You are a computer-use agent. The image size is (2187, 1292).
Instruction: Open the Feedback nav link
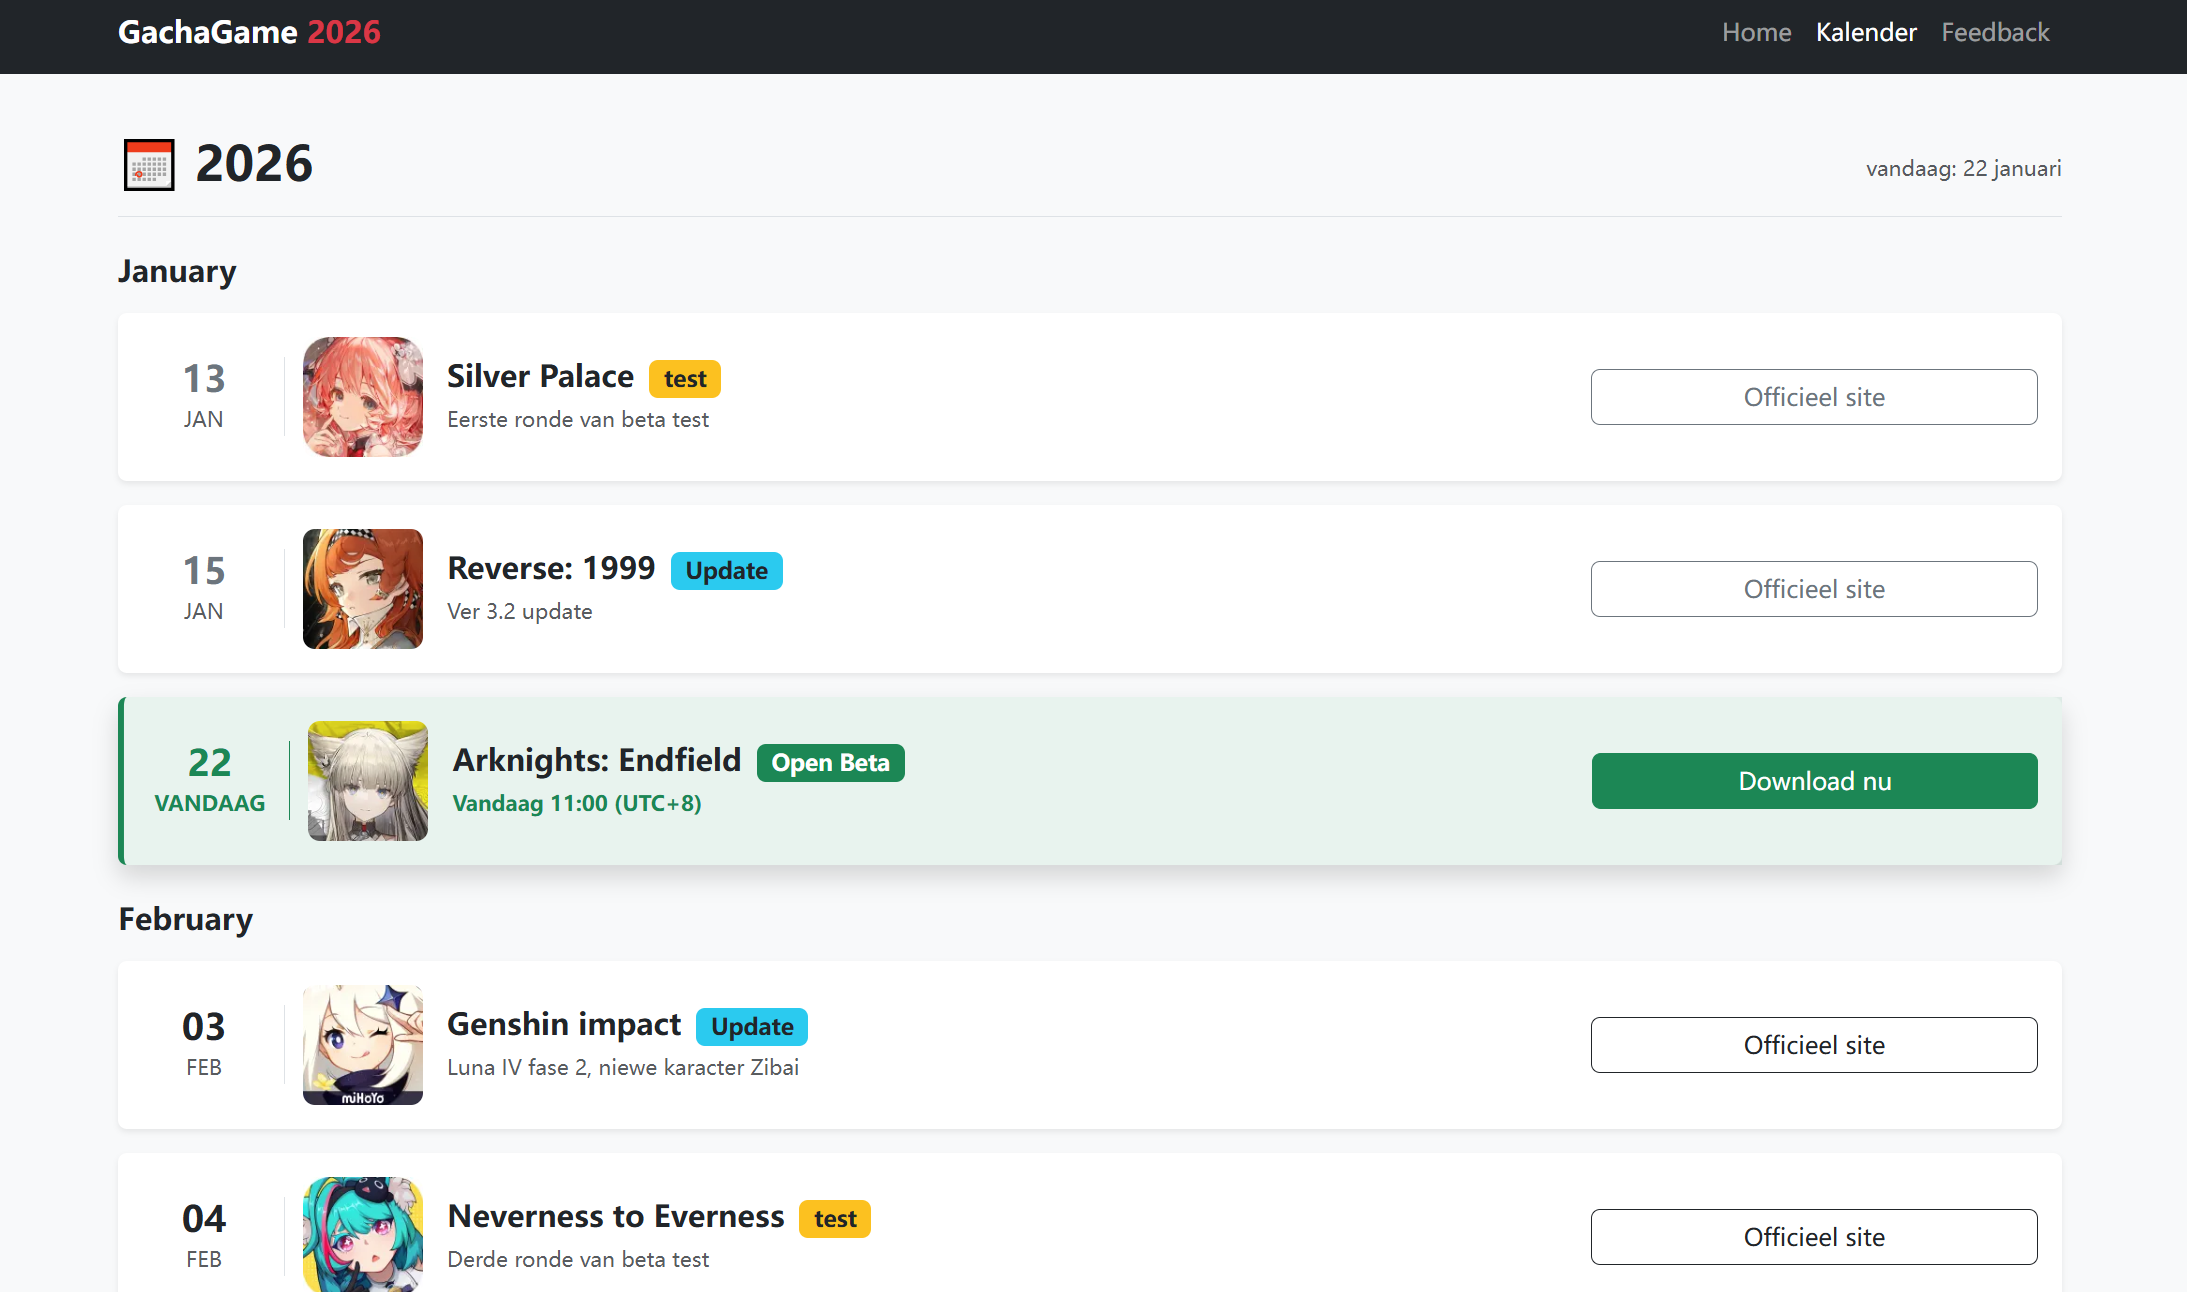1995,32
